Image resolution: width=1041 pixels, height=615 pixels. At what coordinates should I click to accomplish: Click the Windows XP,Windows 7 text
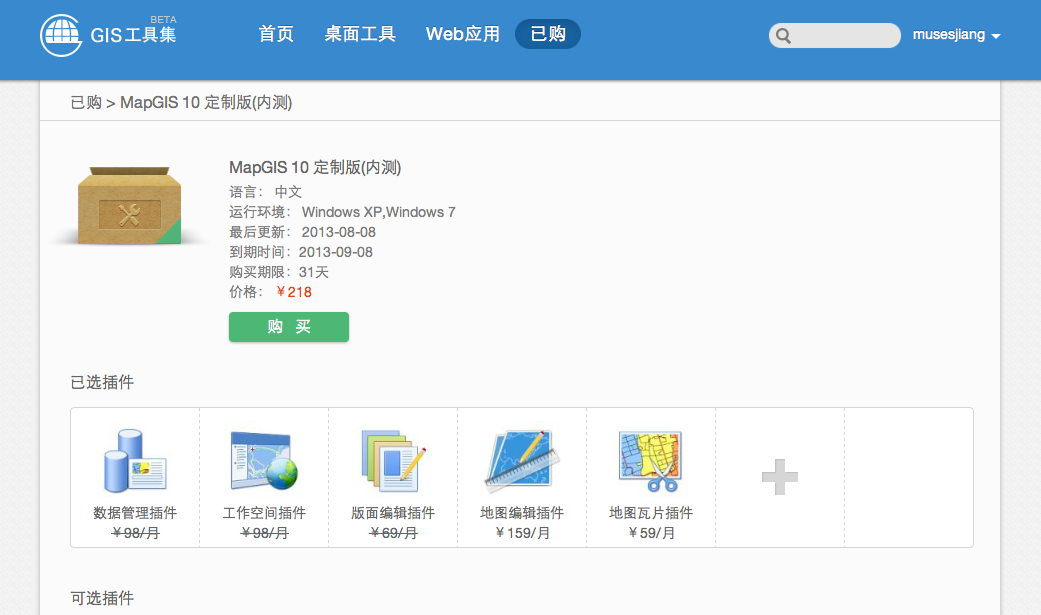click(x=378, y=212)
